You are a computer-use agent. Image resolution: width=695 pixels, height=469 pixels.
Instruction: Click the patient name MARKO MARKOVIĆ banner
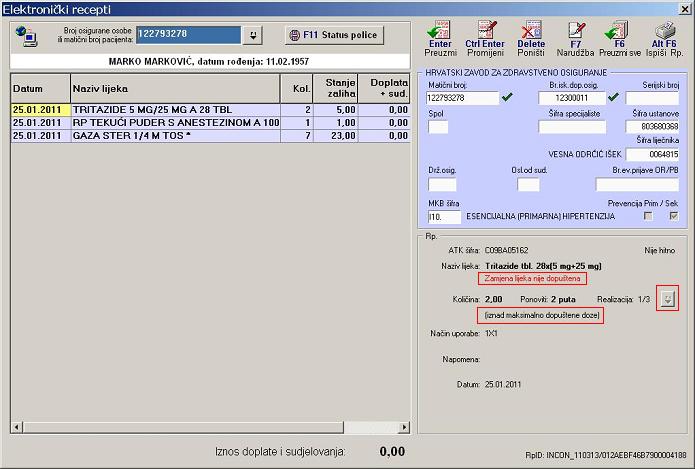tap(209, 61)
